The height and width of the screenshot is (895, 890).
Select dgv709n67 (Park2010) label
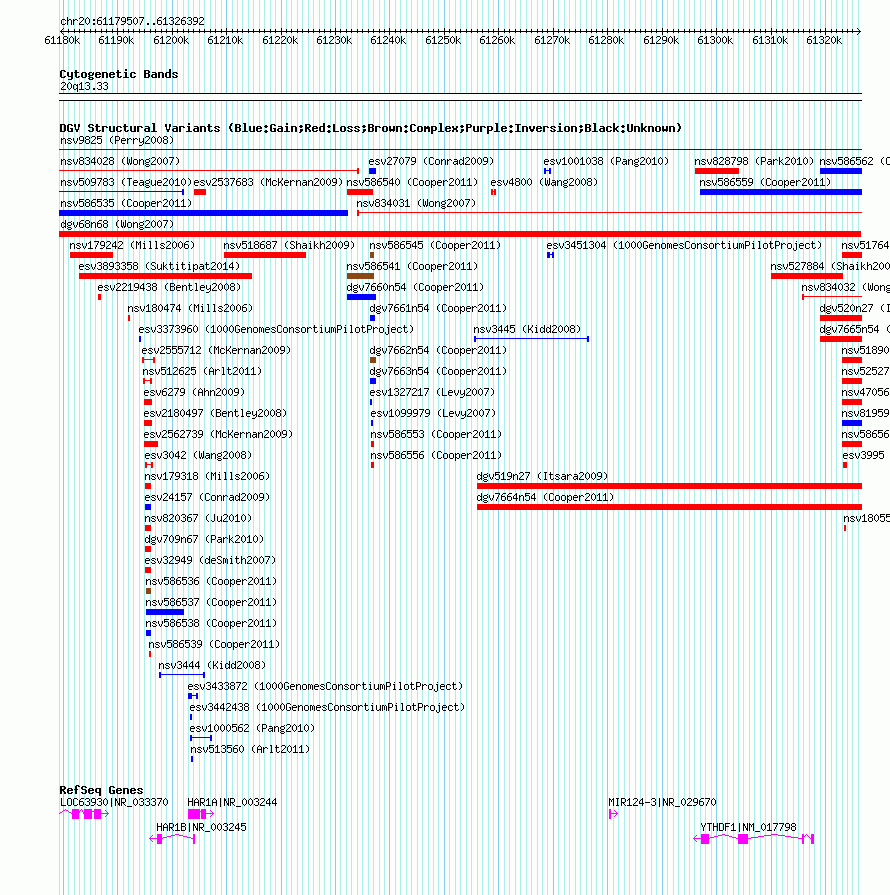coord(204,540)
